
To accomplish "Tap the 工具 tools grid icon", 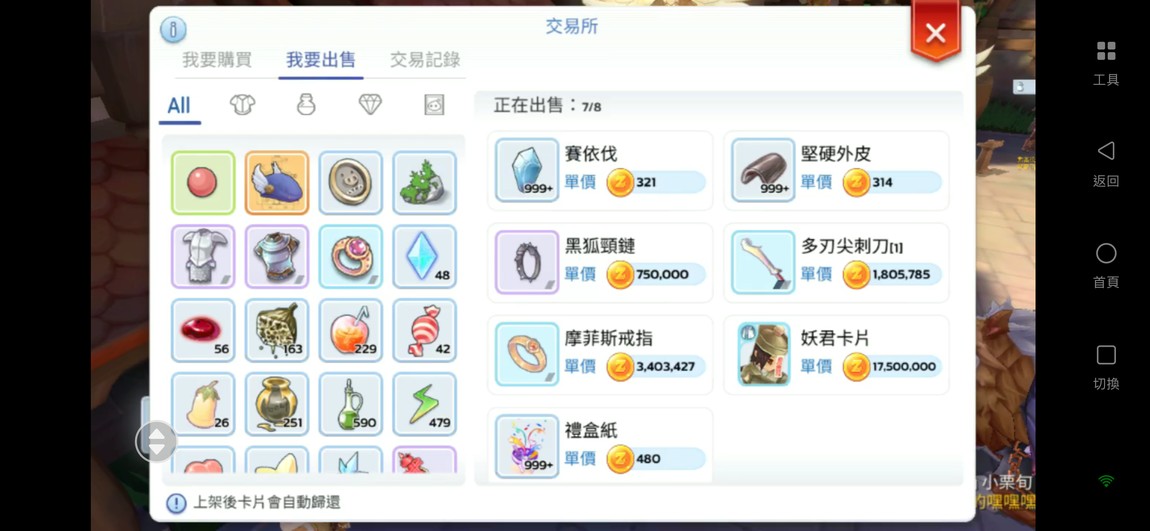I will [x=1105, y=63].
